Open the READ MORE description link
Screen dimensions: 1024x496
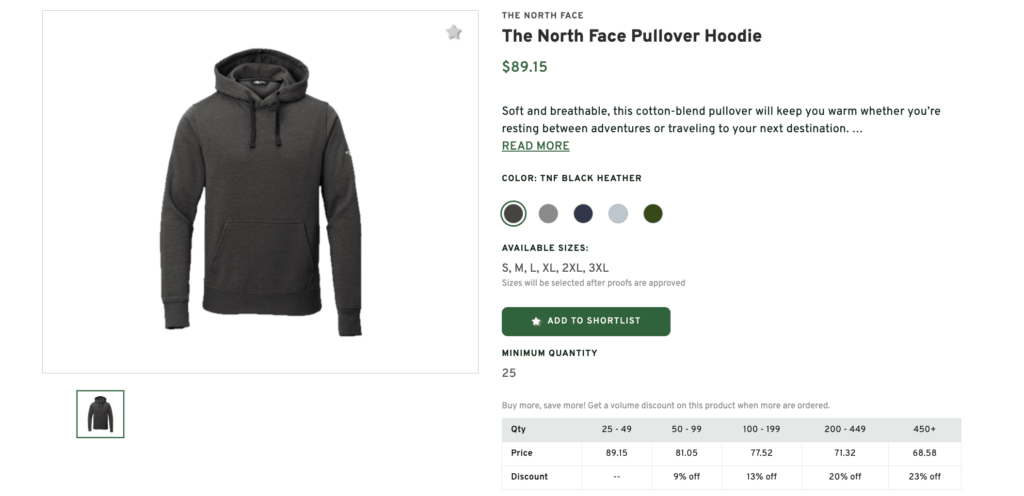pyautogui.click(x=535, y=146)
